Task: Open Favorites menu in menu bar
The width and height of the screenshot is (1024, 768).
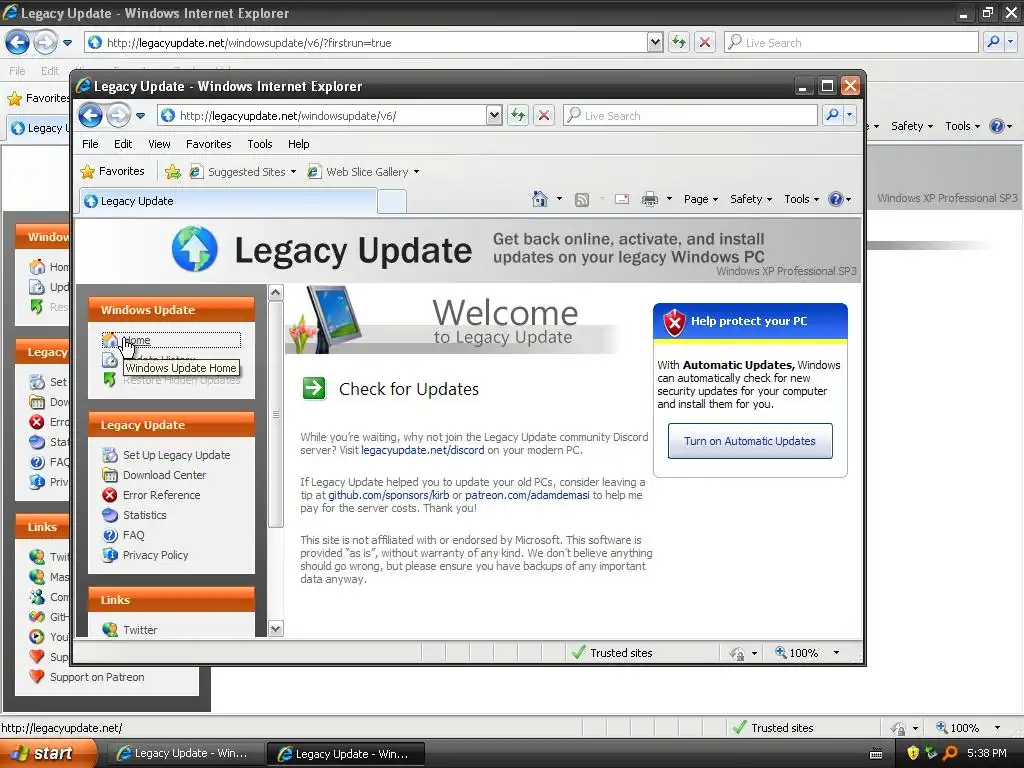Action: [x=208, y=144]
